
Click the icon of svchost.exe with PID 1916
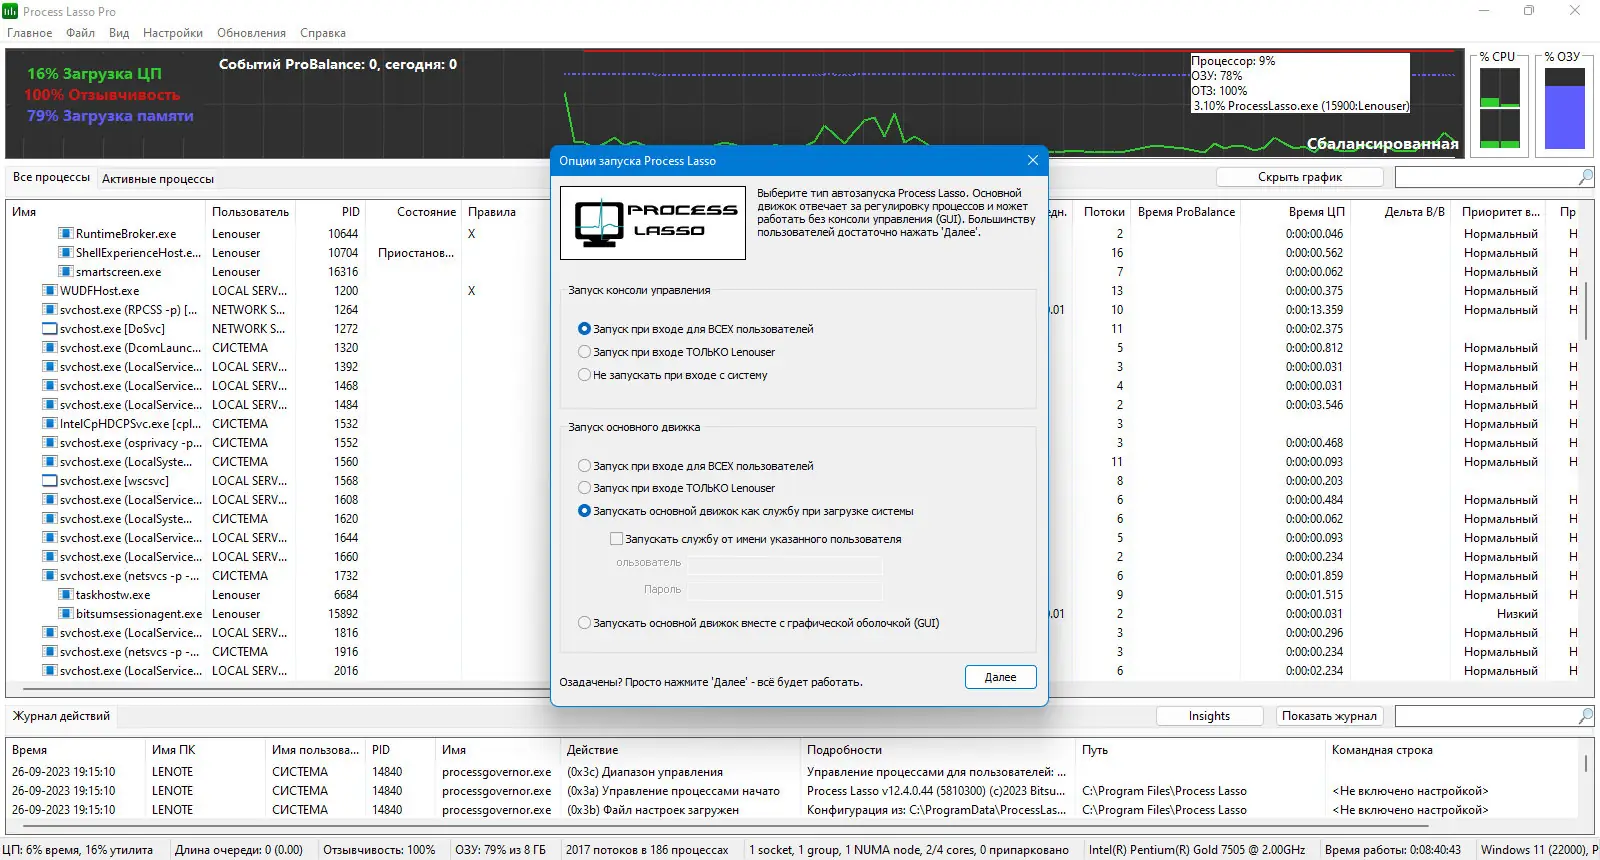pyautogui.click(x=50, y=652)
